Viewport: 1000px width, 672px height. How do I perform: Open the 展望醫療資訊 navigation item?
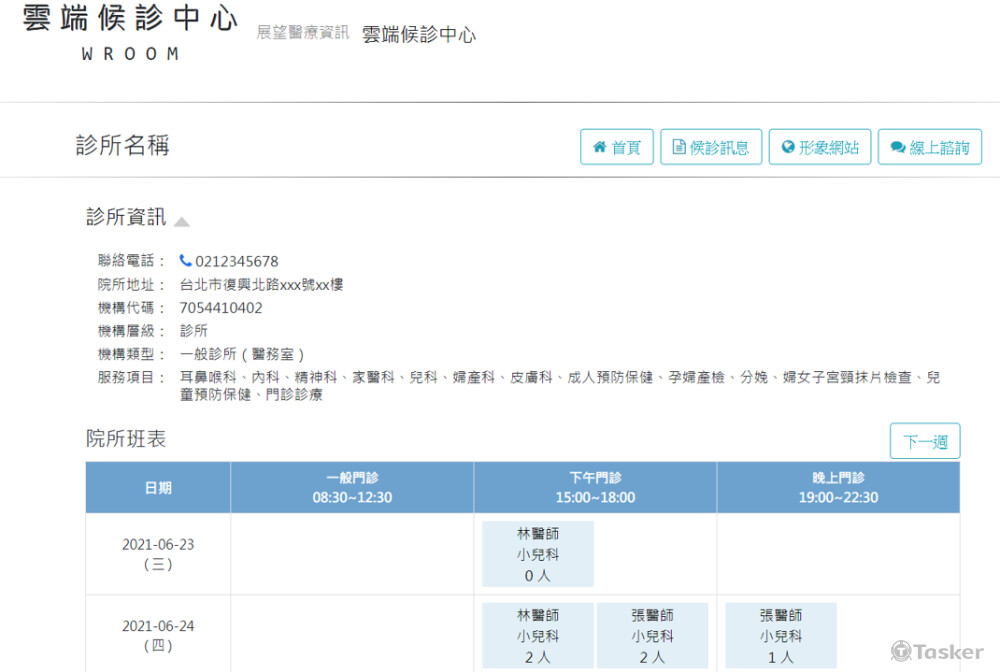301,32
